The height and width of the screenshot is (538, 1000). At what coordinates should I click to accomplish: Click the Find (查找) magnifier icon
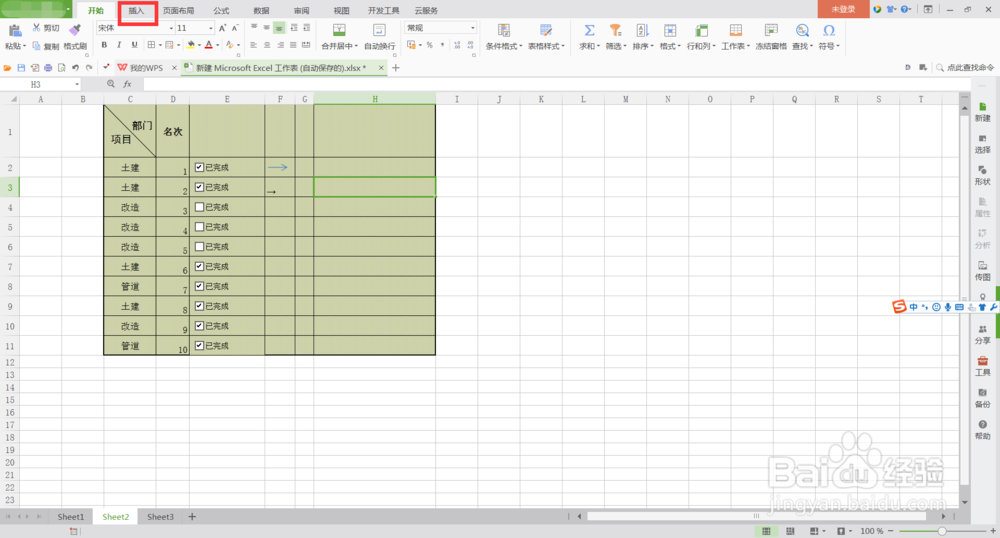pos(802,30)
